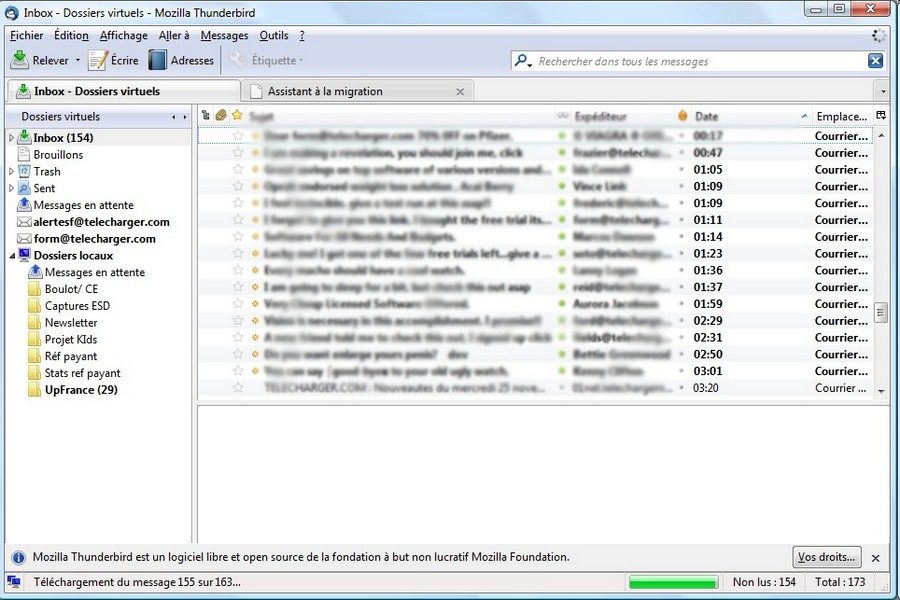The width and height of the screenshot is (900, 600).
Task: Collapse the Dossiers locaux tree
Action: point(12,256)
